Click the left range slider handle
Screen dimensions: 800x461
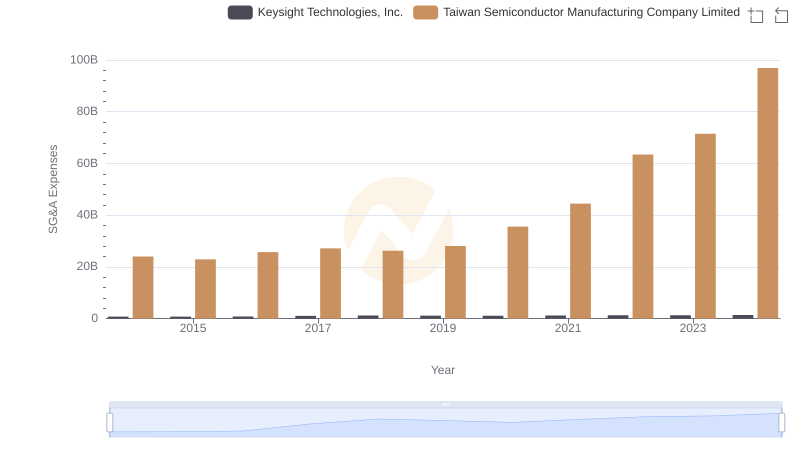(x=110, y=423)
